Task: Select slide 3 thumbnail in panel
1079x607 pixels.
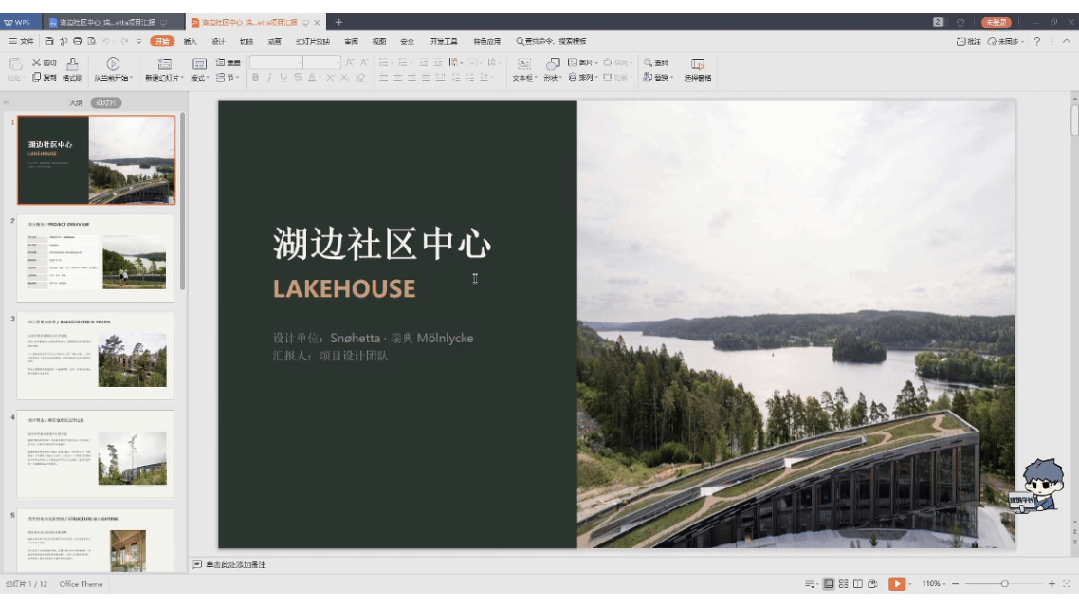Action: (x=96, y=355)
